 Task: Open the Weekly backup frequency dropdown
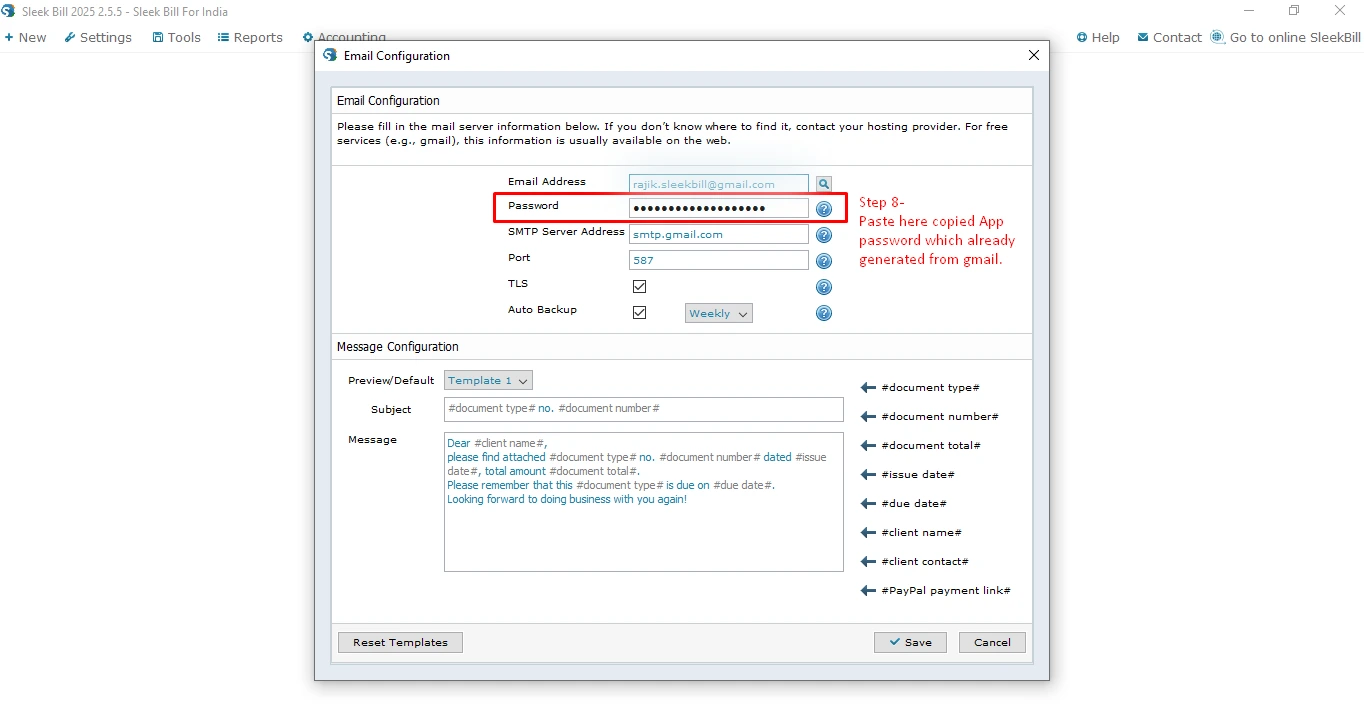(718, 314)
